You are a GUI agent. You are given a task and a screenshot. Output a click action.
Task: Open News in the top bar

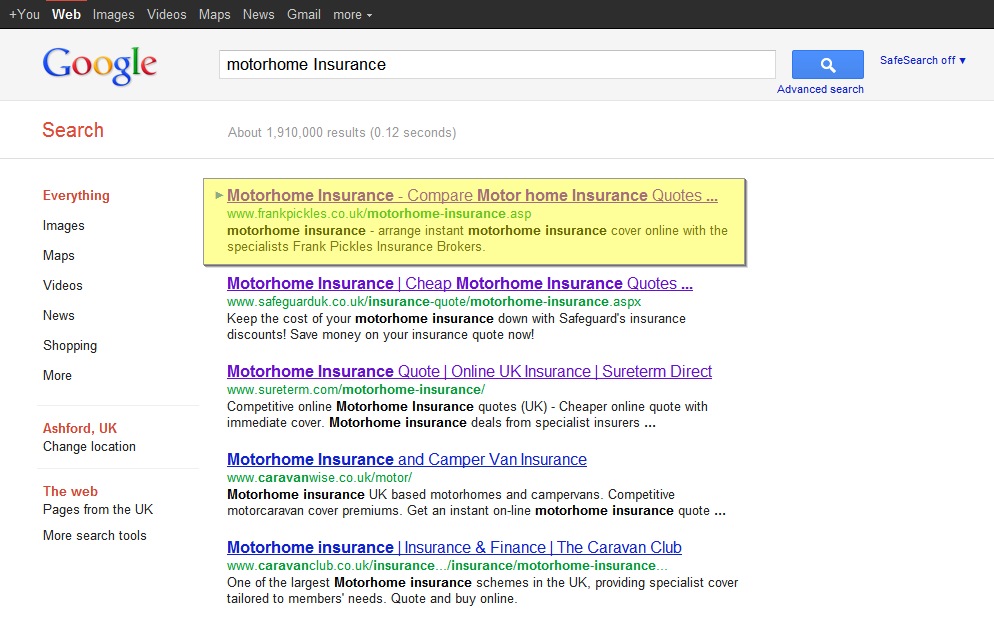tap(259, 14)
